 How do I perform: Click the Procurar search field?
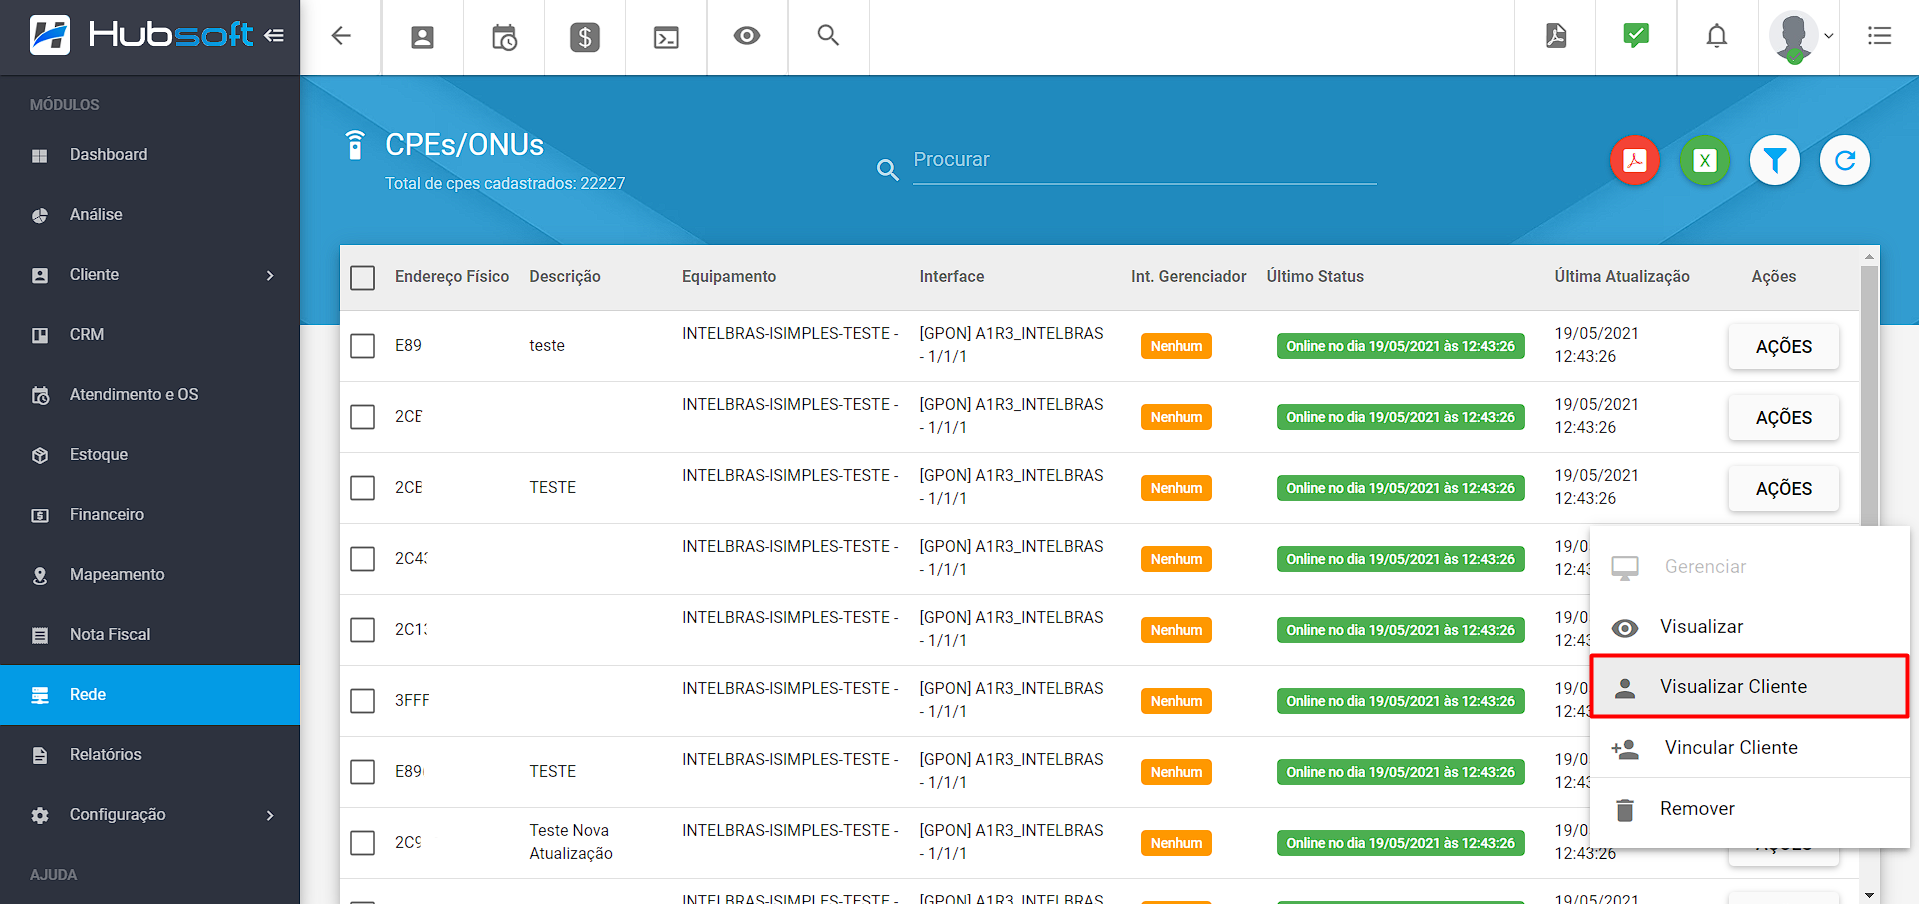1144,160
